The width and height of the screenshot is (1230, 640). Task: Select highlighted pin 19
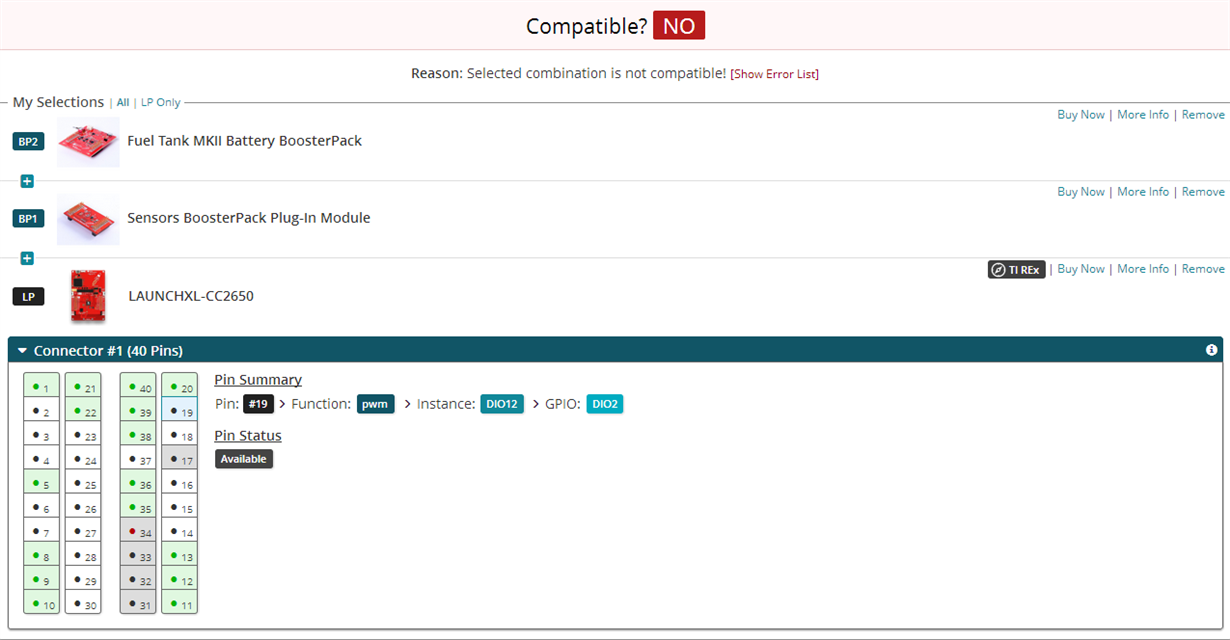[x=179, y=411]
